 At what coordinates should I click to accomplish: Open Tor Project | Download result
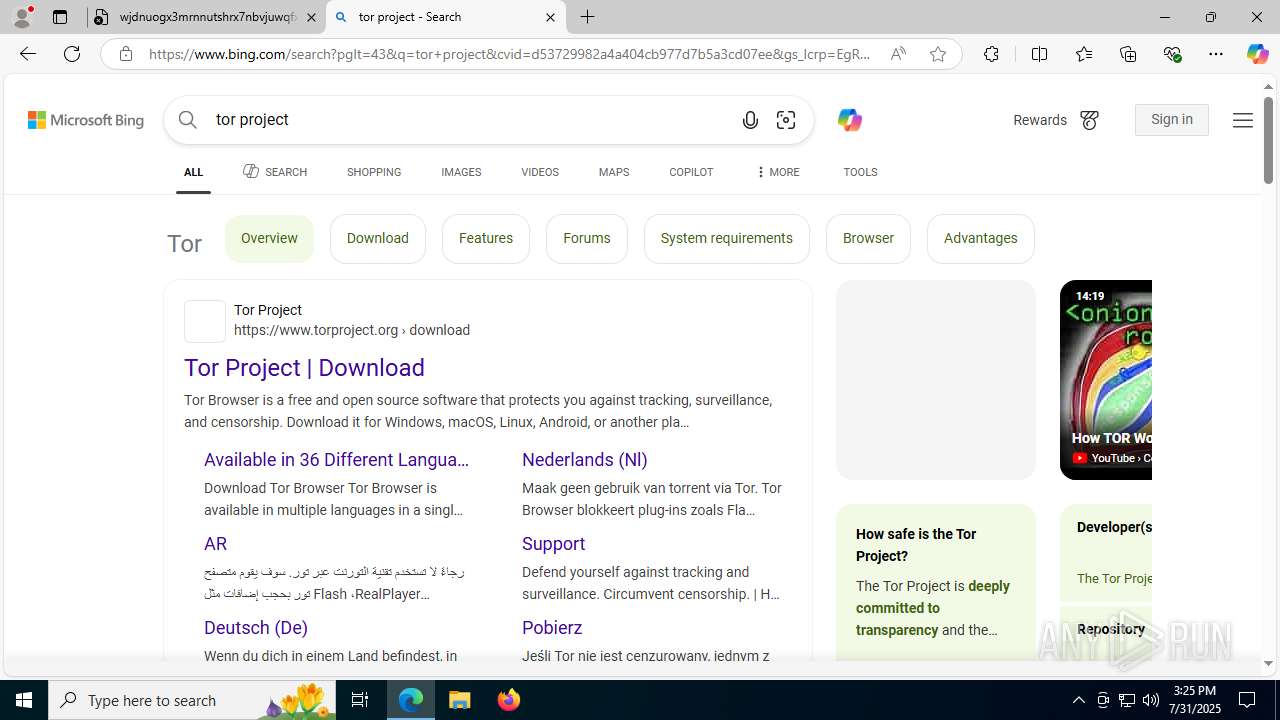[304, 368]
